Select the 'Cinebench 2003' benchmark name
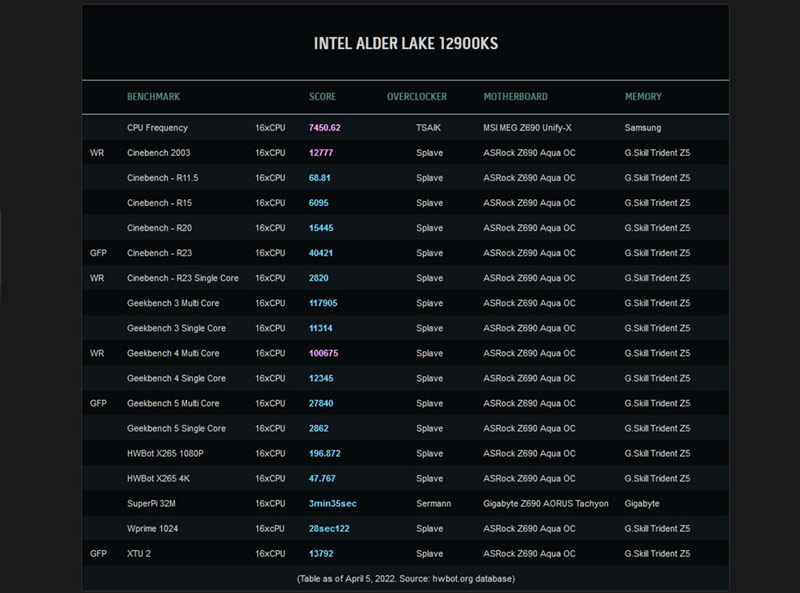This screenshot has height=593, width=800. (x=159, y=153)
